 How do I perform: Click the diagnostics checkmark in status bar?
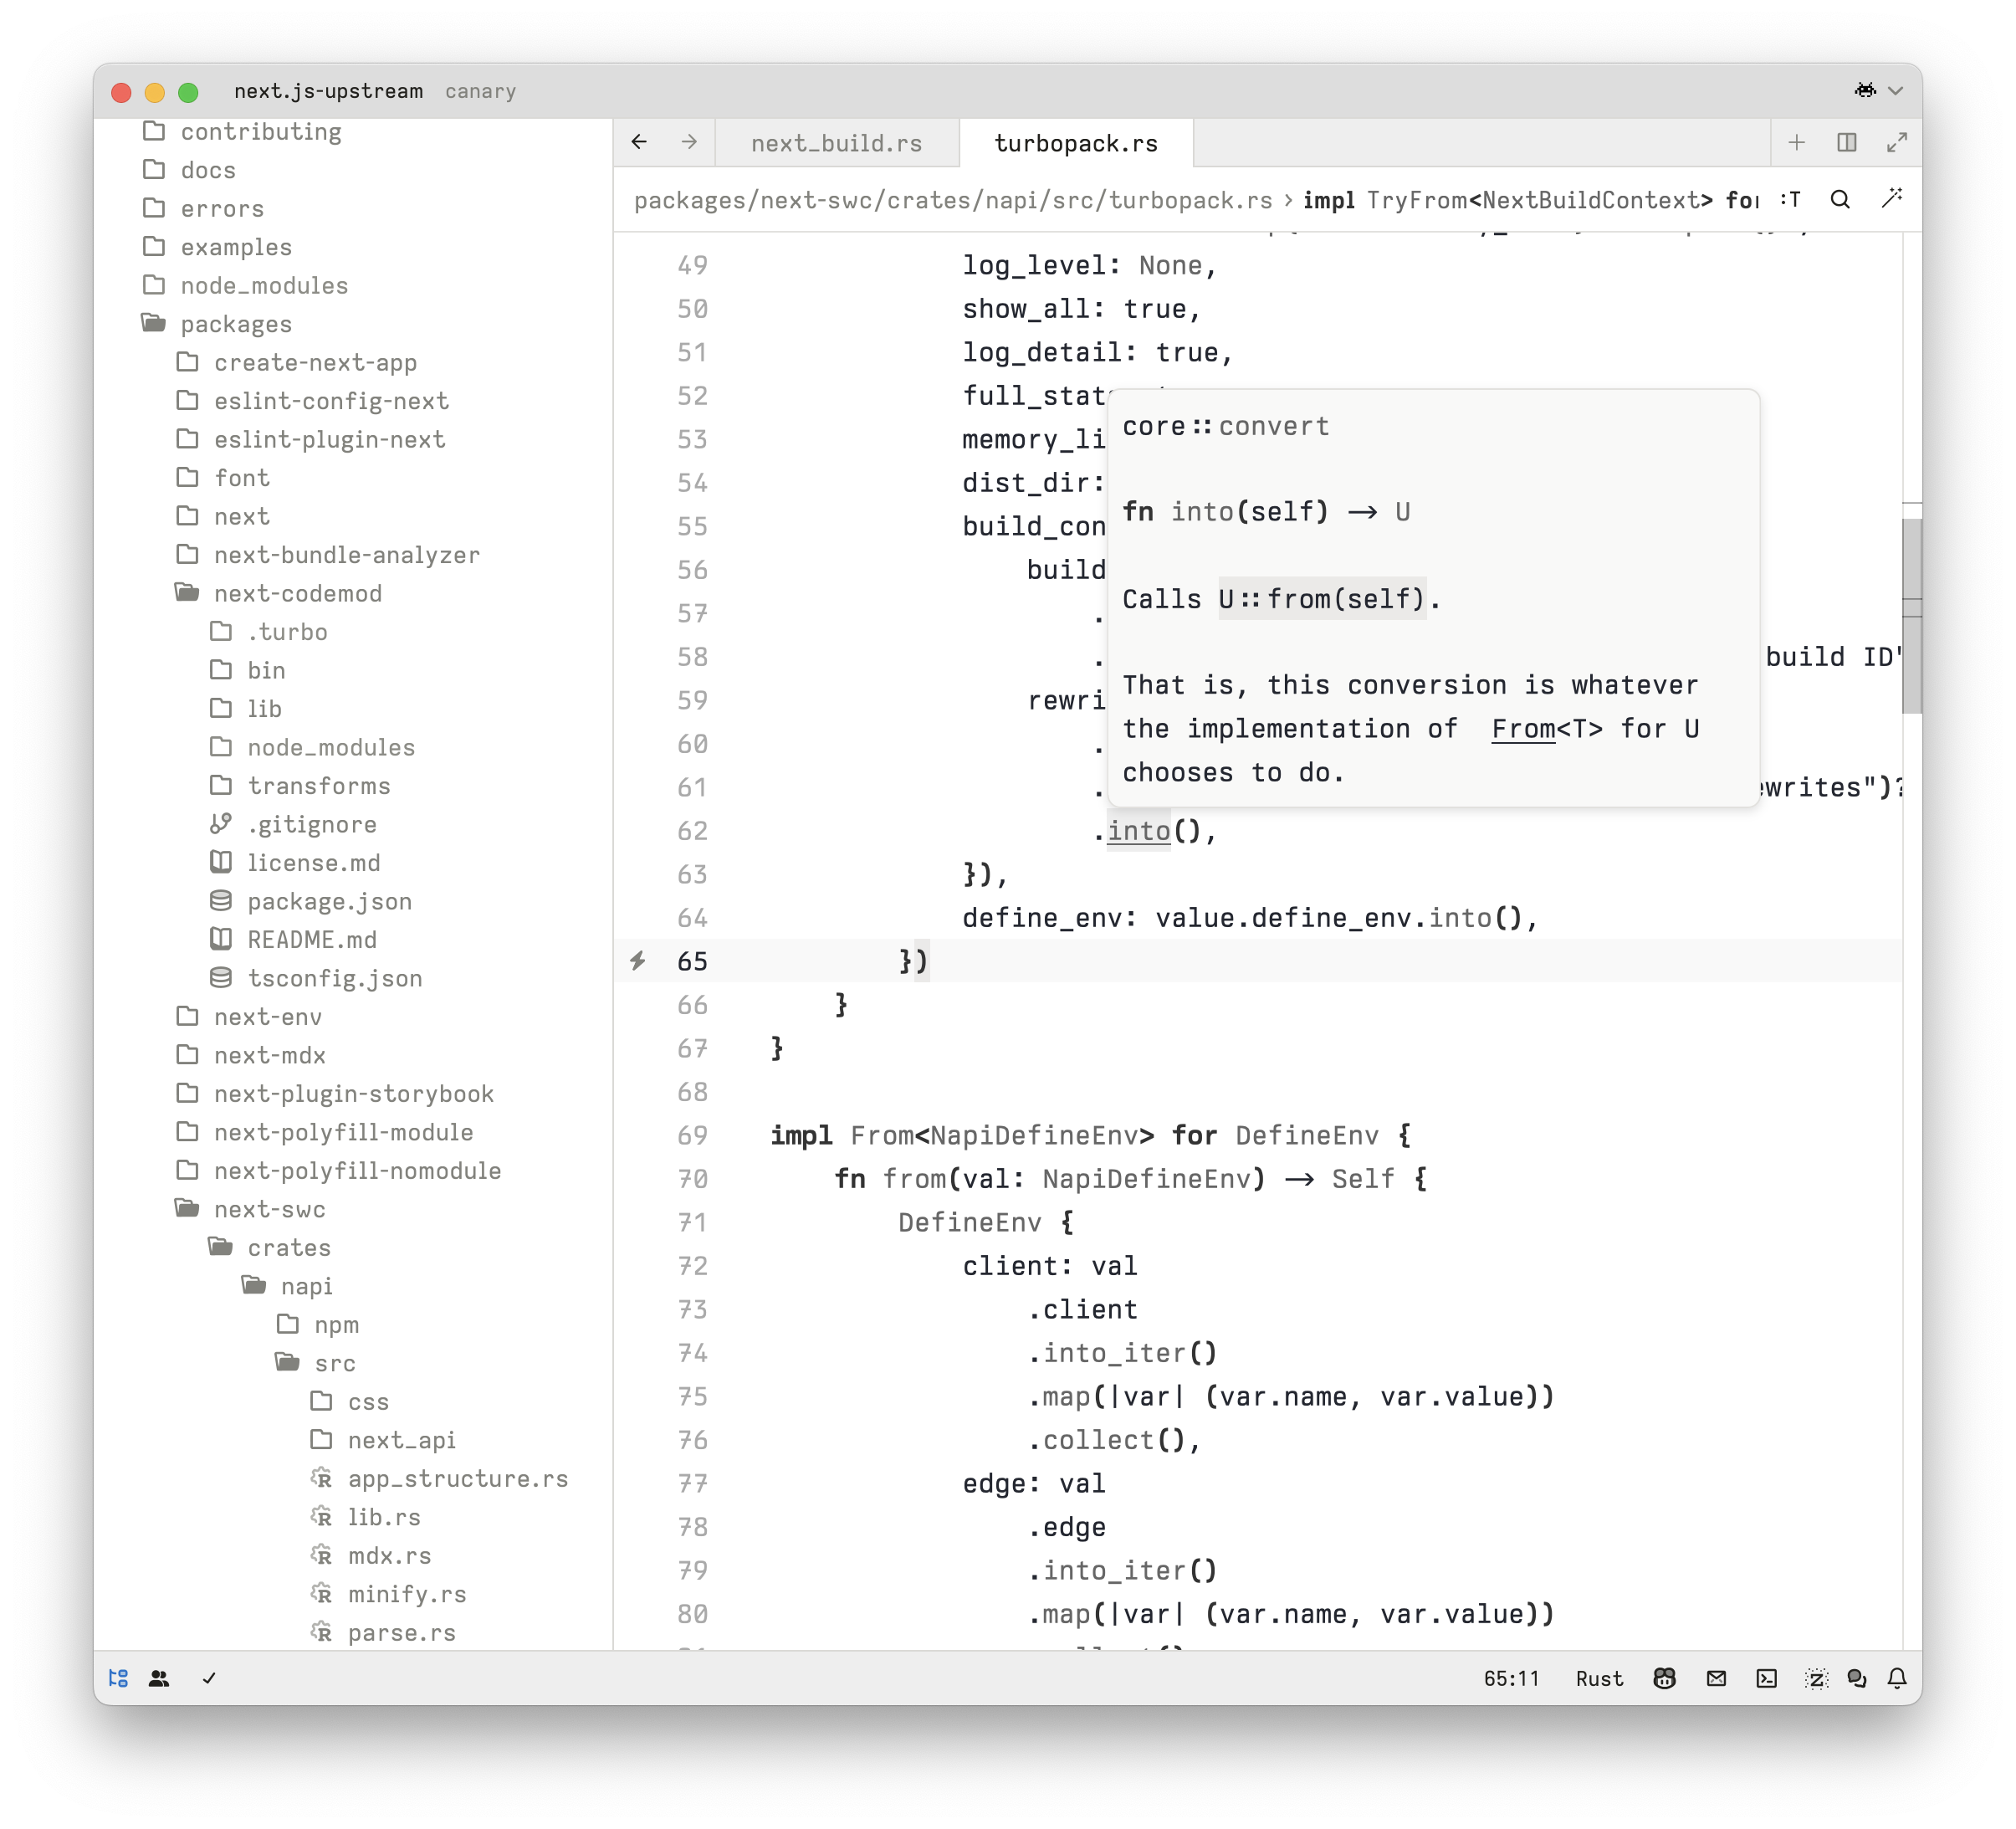(x=209, y=1678)
